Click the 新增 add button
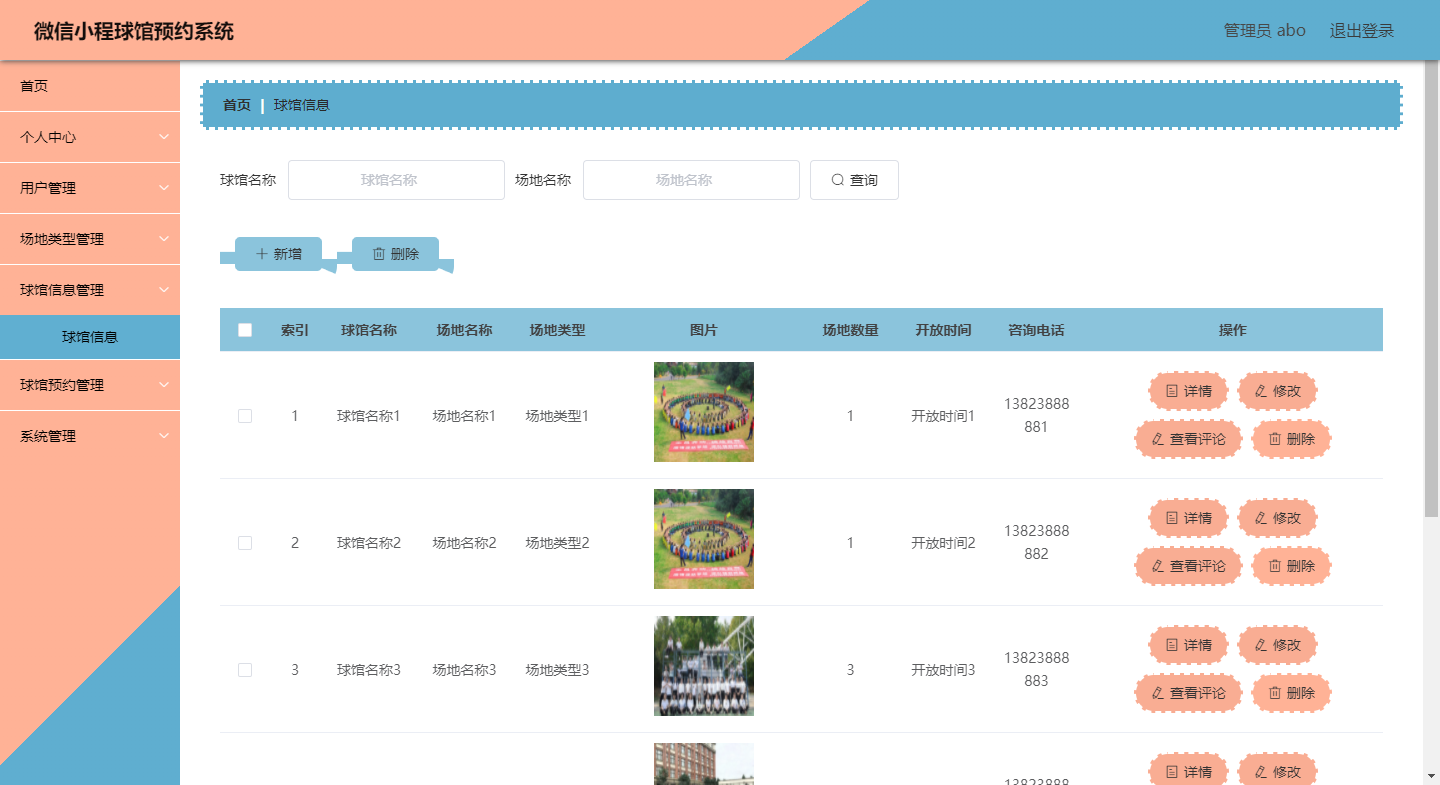 pyautogui.click(x=278, y=254)
